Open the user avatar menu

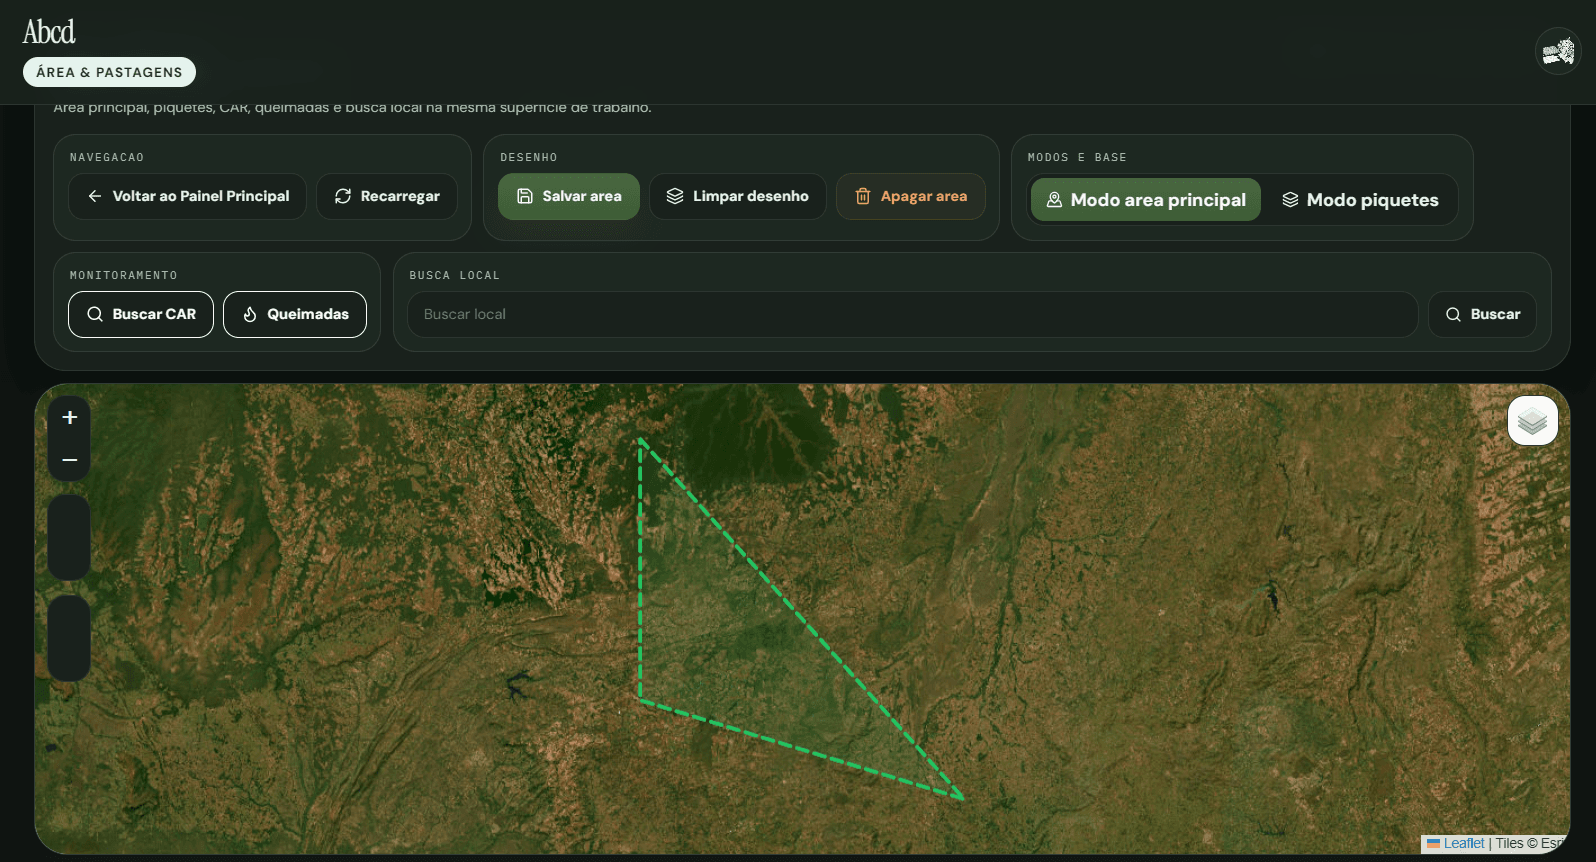tap(1558, 51)
